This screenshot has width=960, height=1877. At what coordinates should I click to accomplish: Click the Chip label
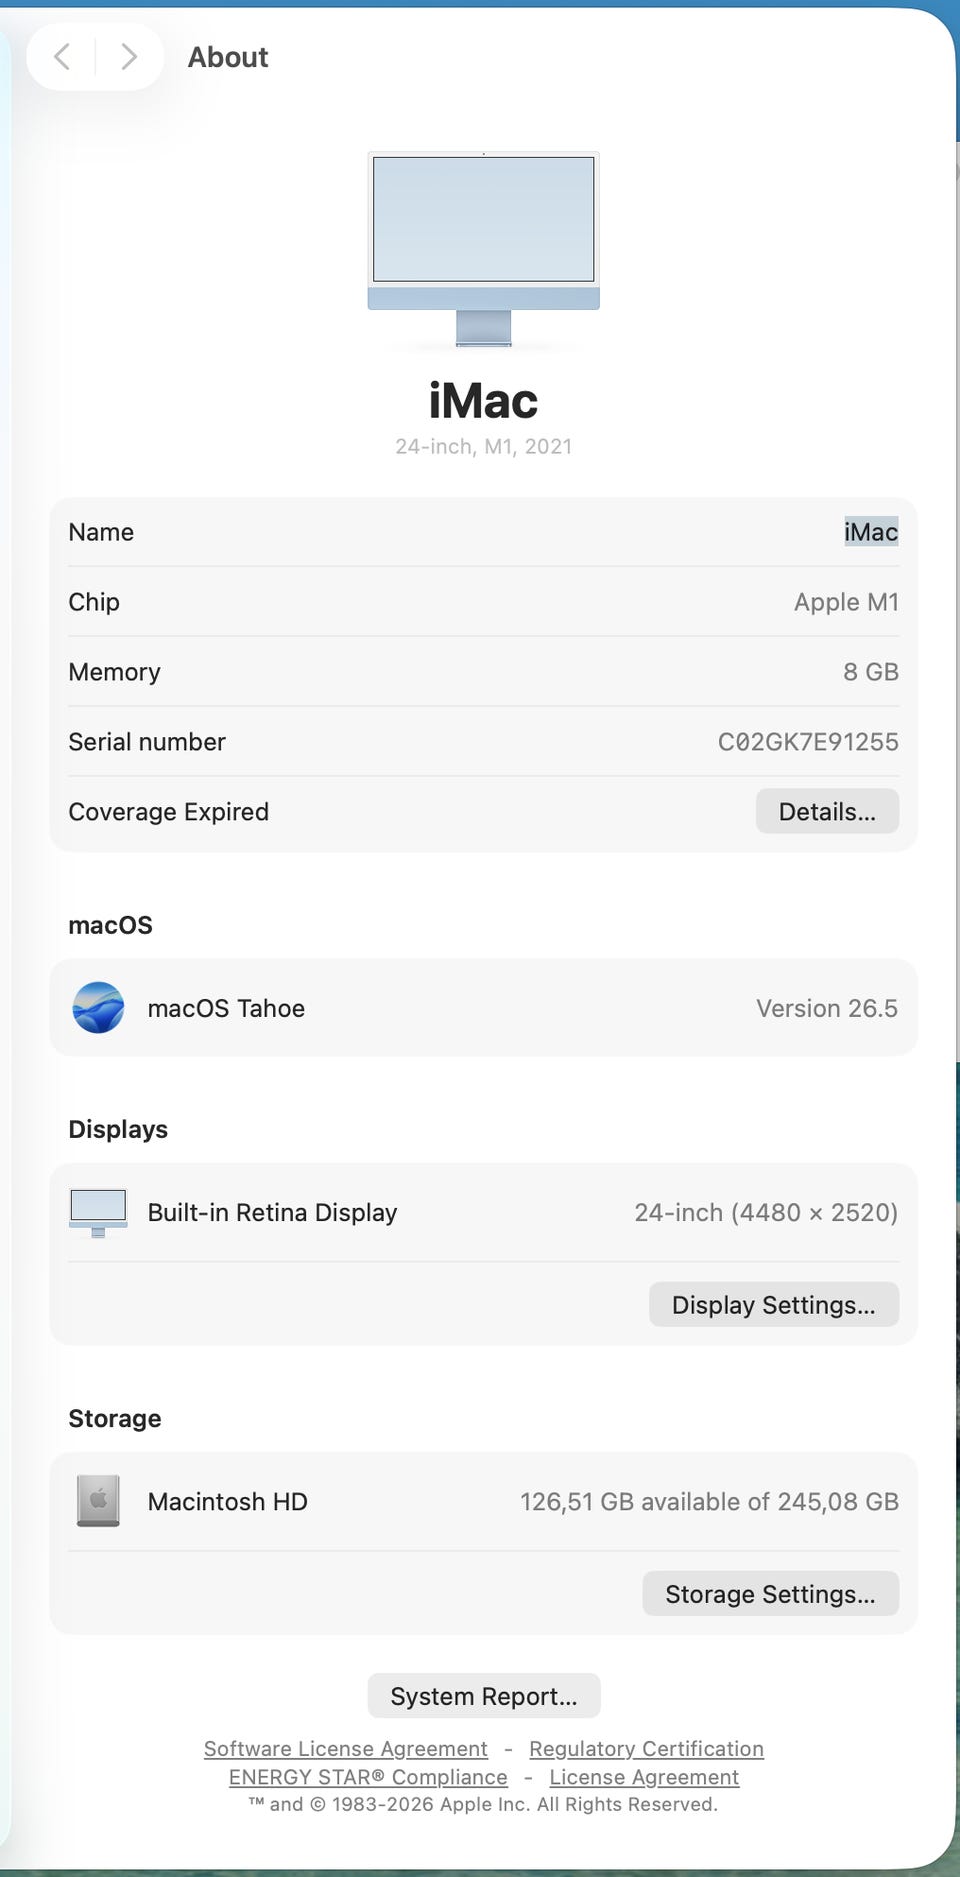tap(94, 602)
